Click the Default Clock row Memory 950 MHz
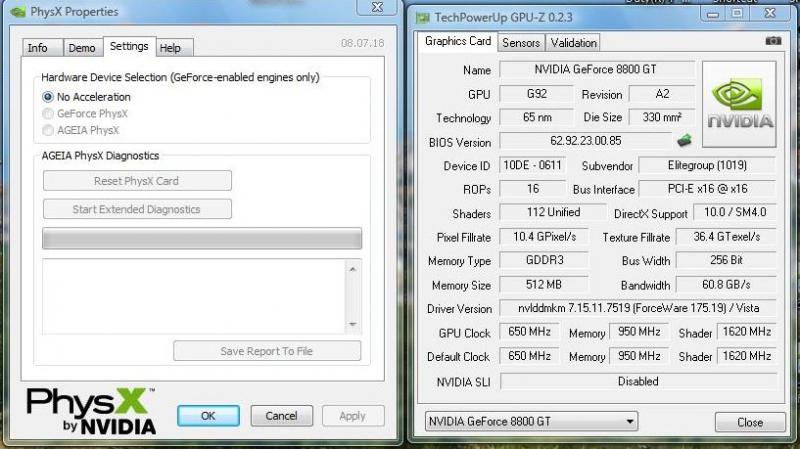 [x=639, y=356]
